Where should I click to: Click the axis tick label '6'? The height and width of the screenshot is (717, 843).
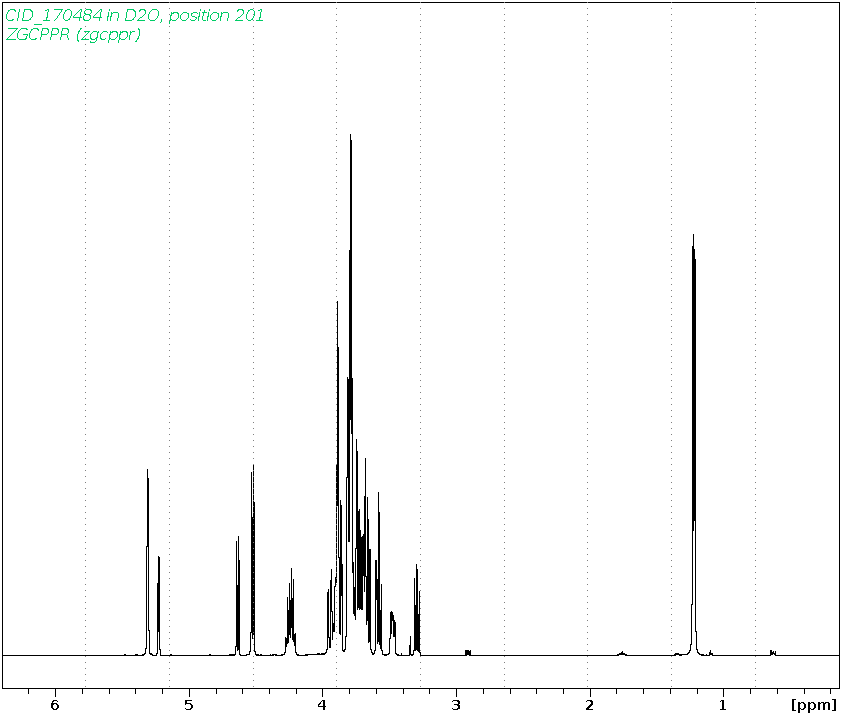55,705
